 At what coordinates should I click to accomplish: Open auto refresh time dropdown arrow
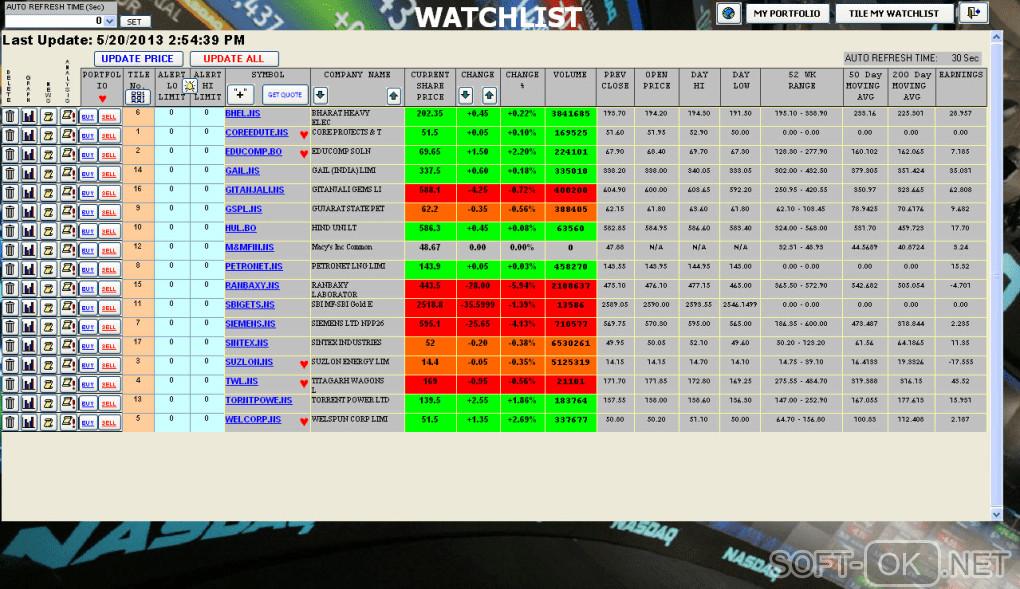(110, 21)
